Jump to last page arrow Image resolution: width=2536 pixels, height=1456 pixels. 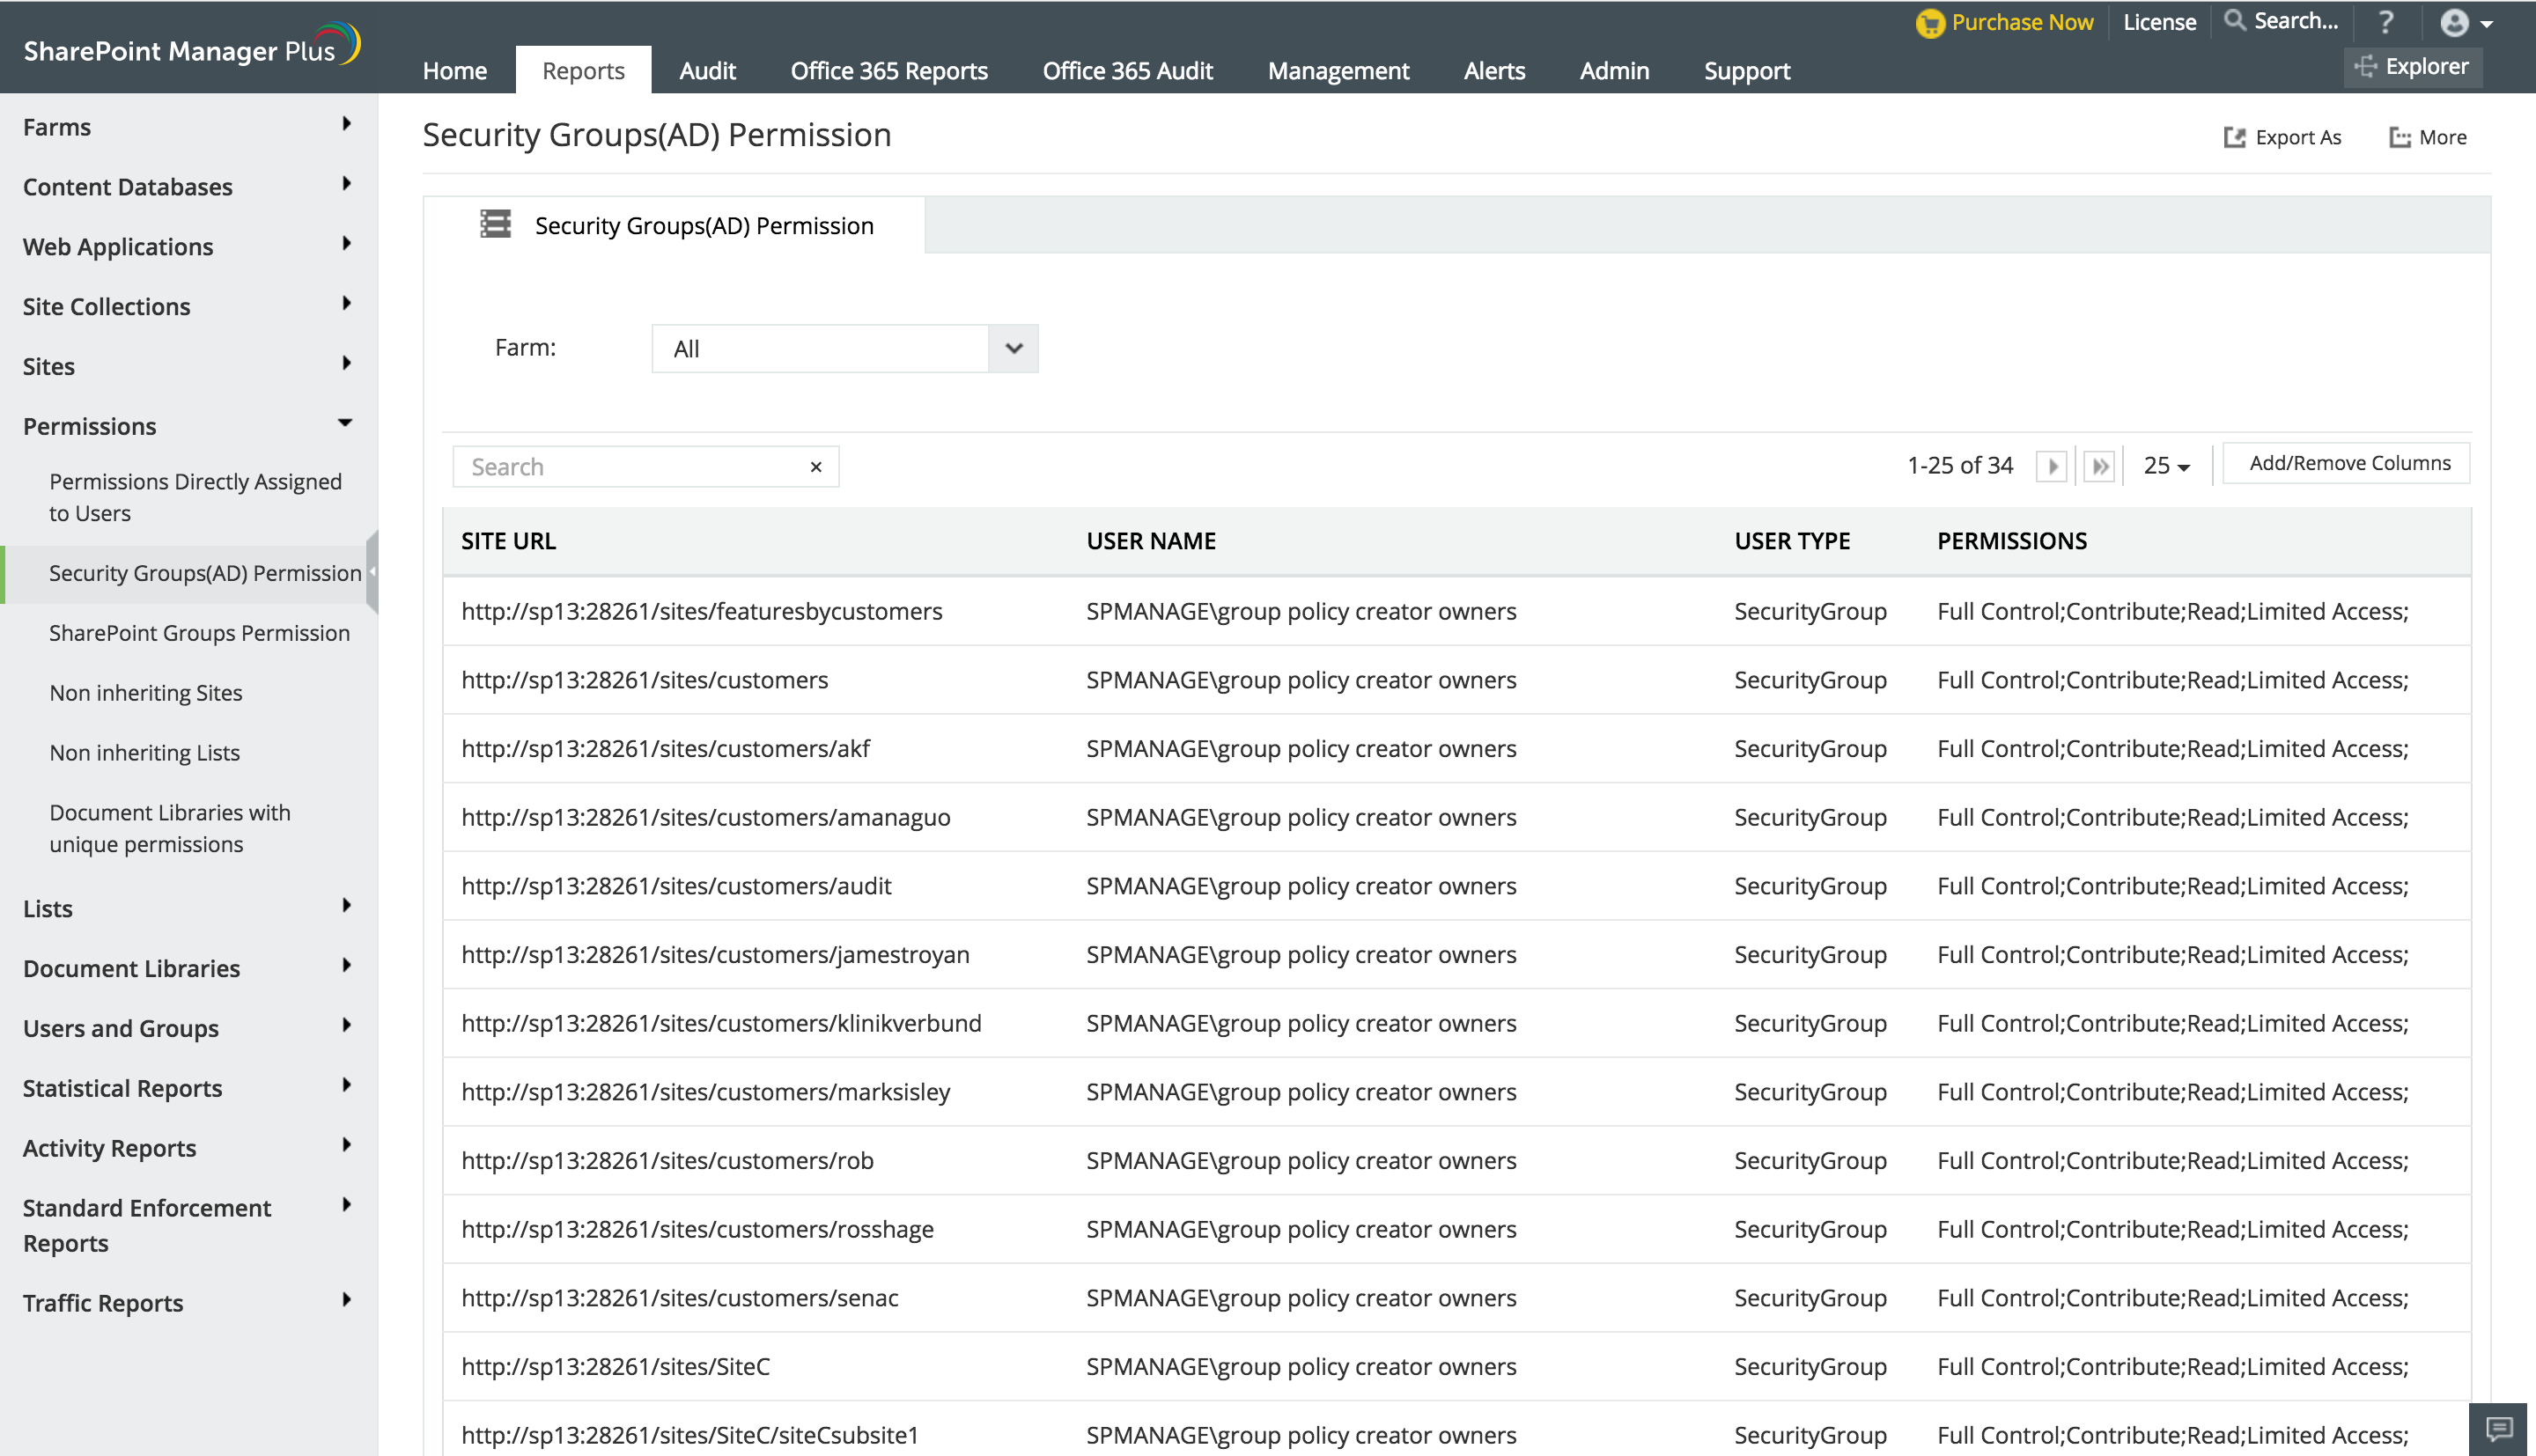click(x=2100, y=466)
